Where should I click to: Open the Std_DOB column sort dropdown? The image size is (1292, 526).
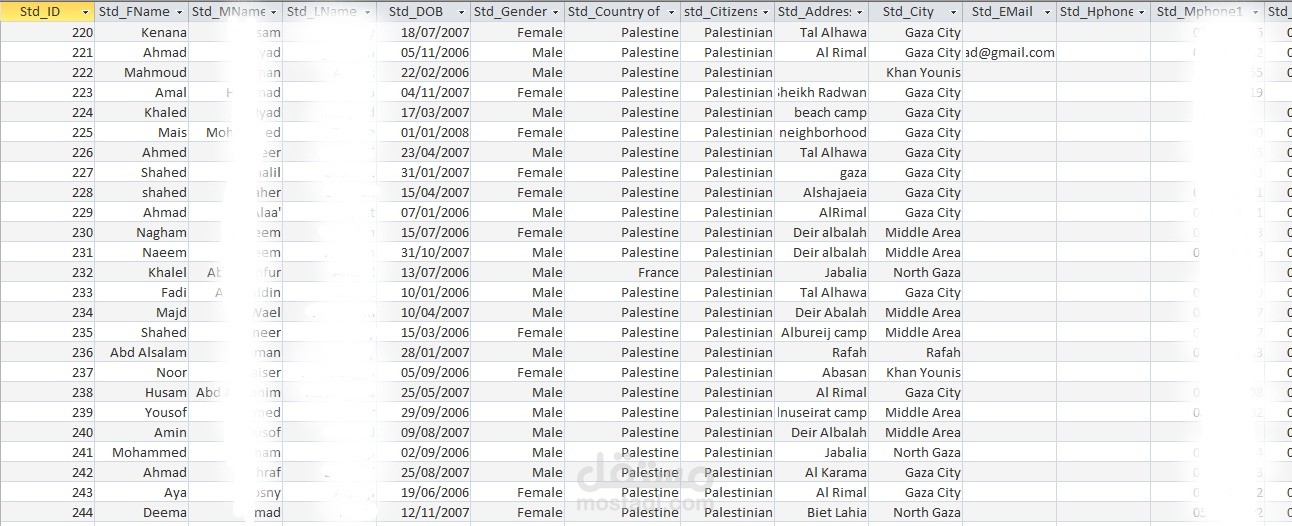461,12
